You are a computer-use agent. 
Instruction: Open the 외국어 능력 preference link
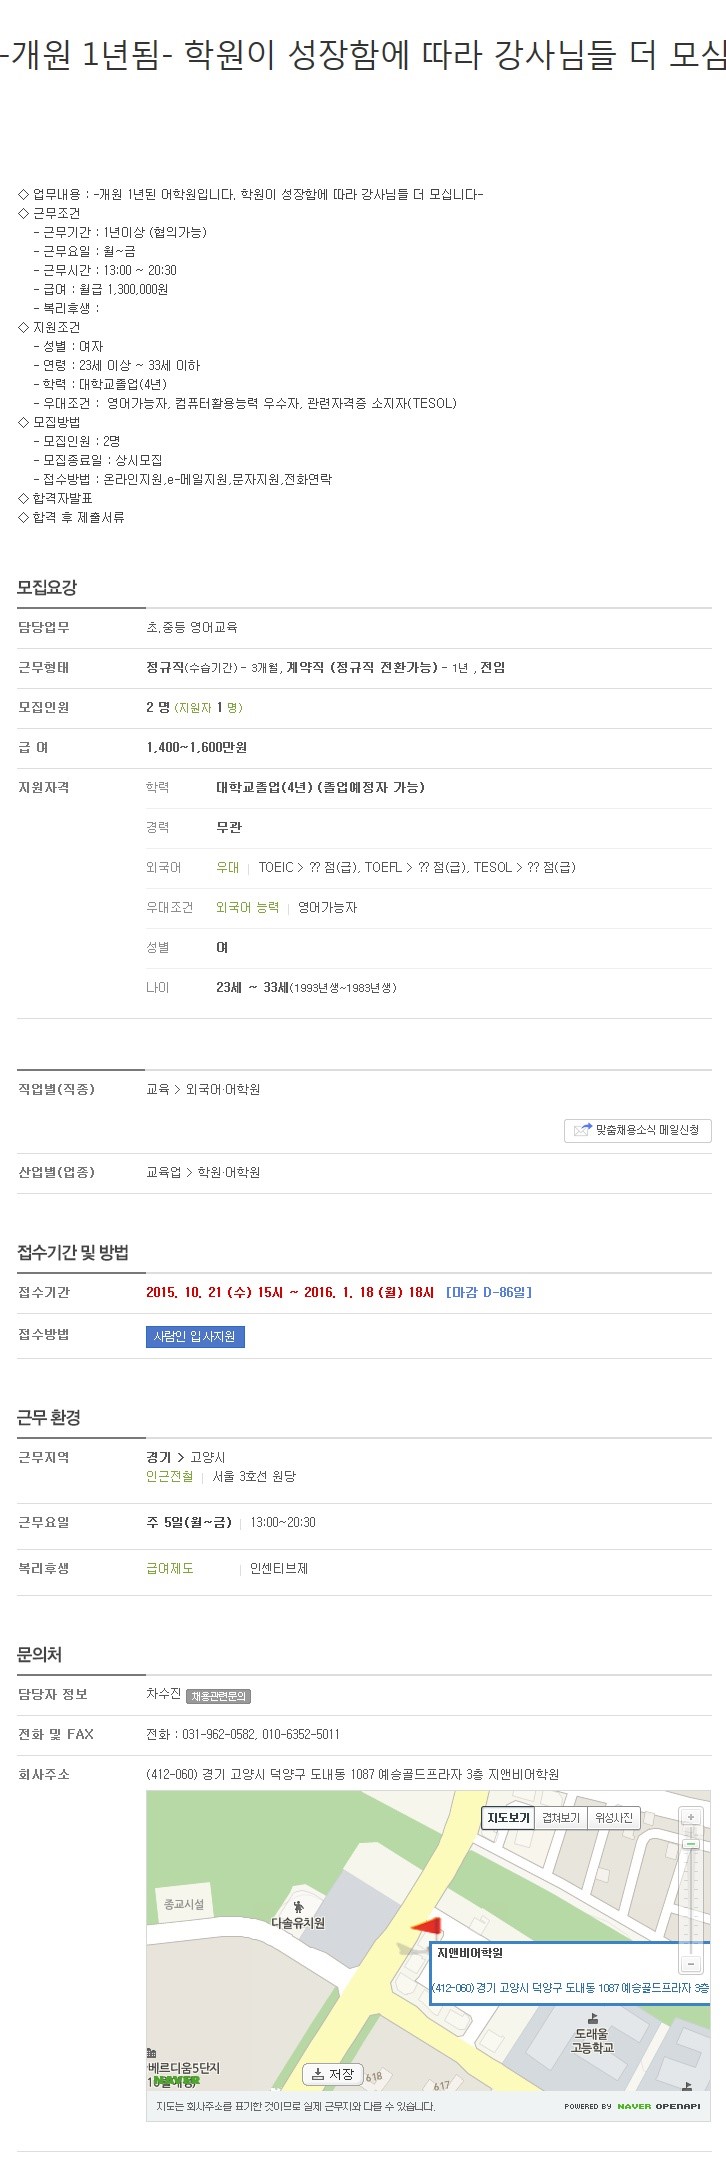[247, 907]
